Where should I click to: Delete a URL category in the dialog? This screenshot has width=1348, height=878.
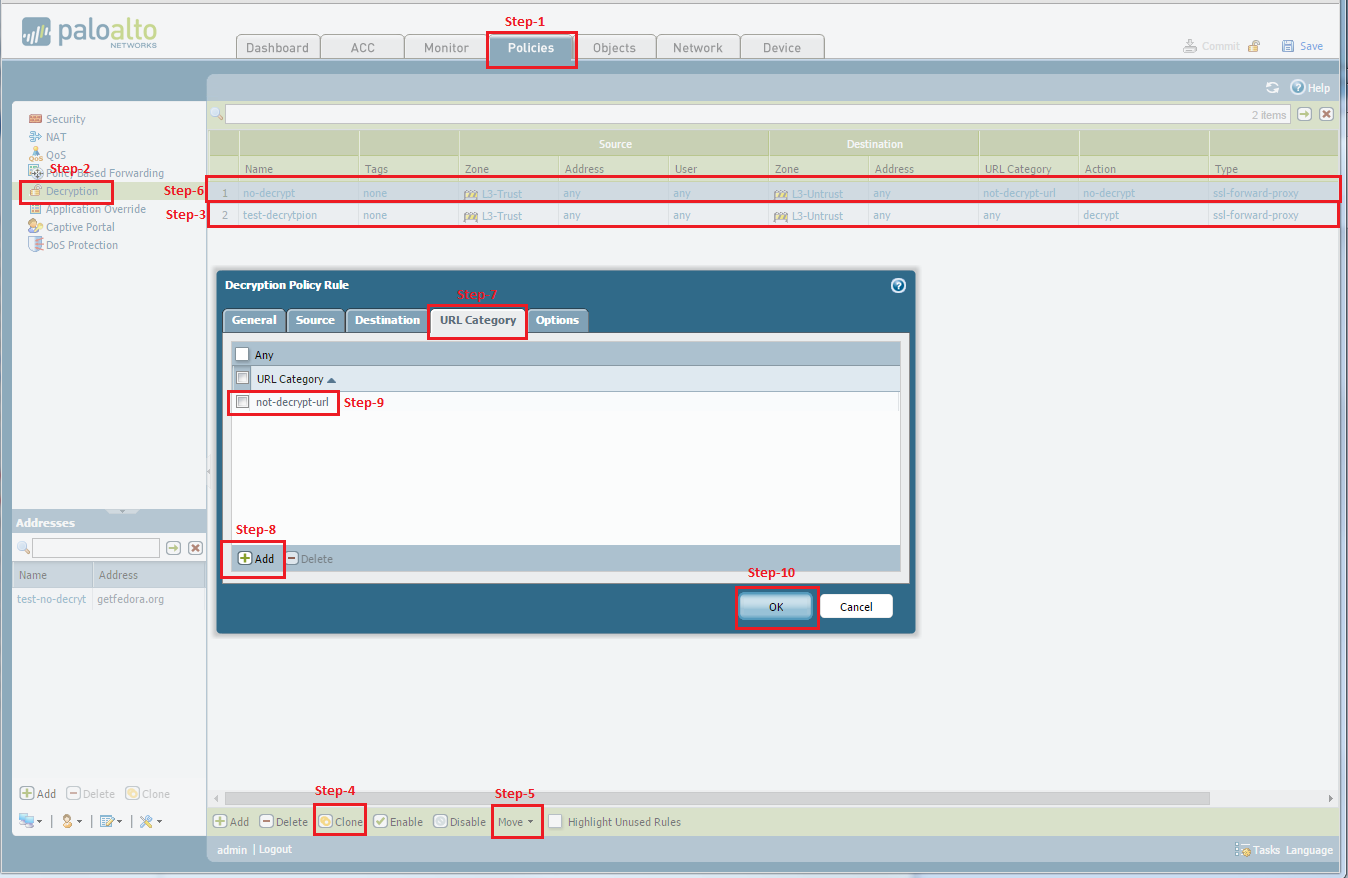(x=309, y=559)
